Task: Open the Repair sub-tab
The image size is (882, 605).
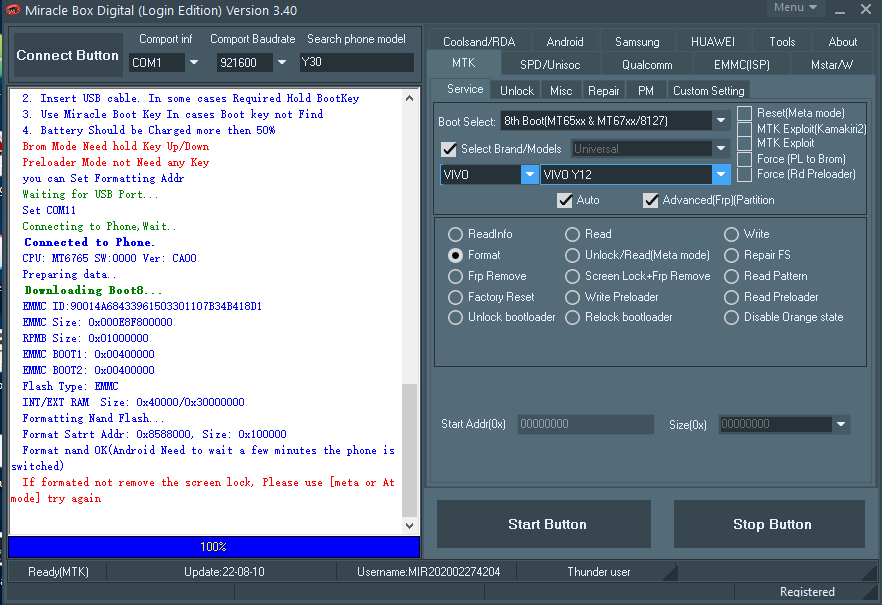Action: coord(603,91)
